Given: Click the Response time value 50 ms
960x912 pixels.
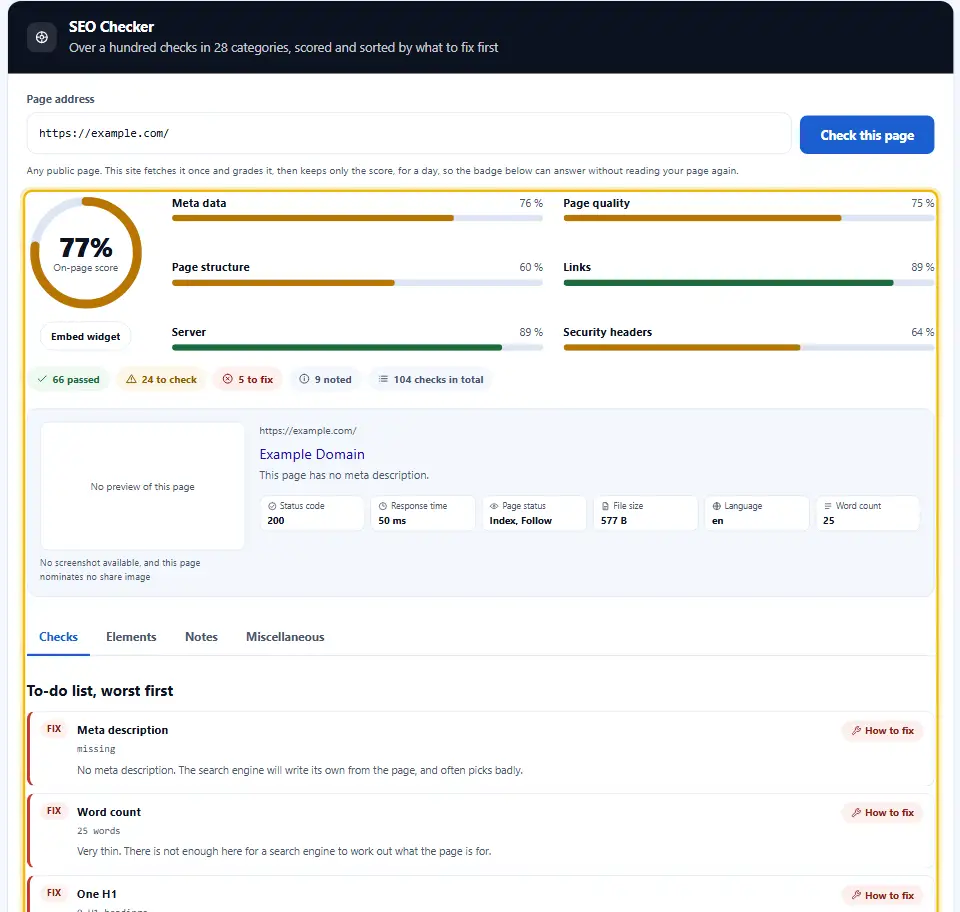Looking at the screenshot, I should coord(392,521).
